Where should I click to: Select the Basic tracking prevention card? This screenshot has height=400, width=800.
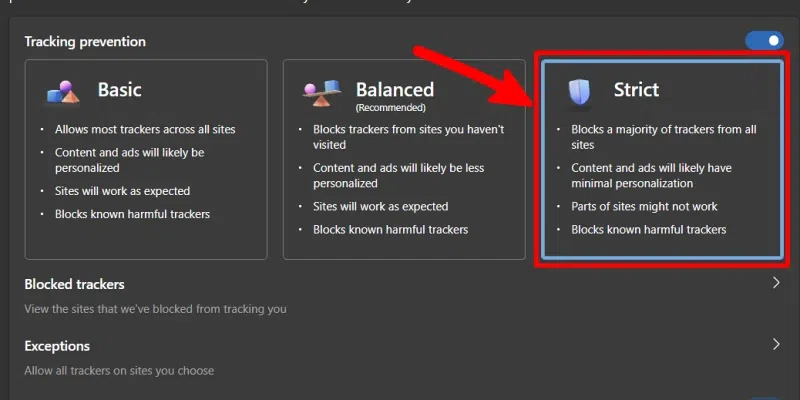coord(146,160)
